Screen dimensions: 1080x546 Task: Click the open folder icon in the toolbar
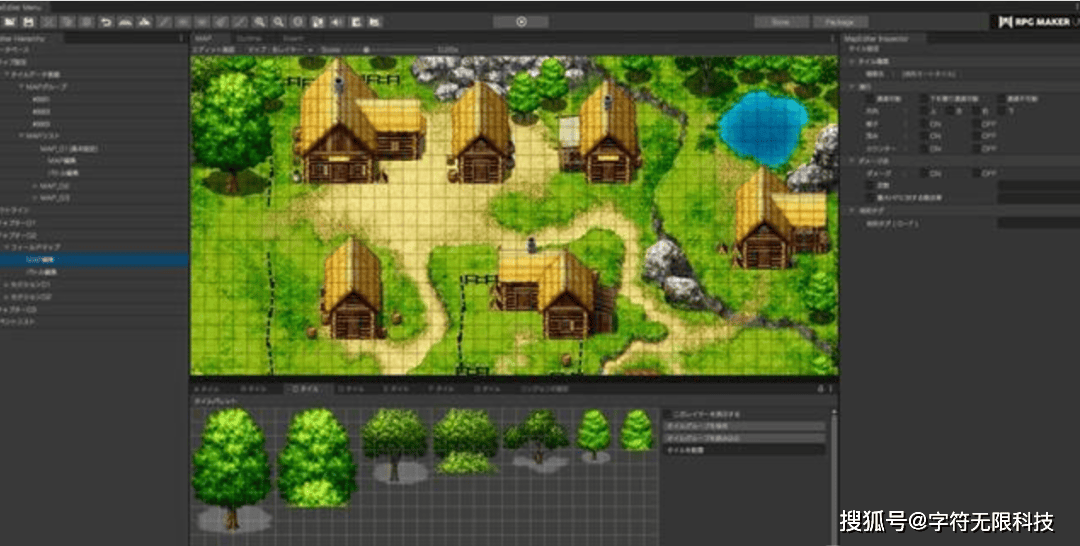pos(10,22)
